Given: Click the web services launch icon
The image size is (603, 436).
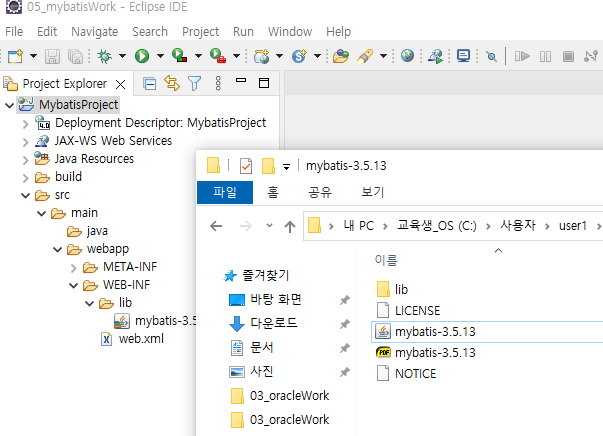Looking at the screenshot, I should [436, 57].
